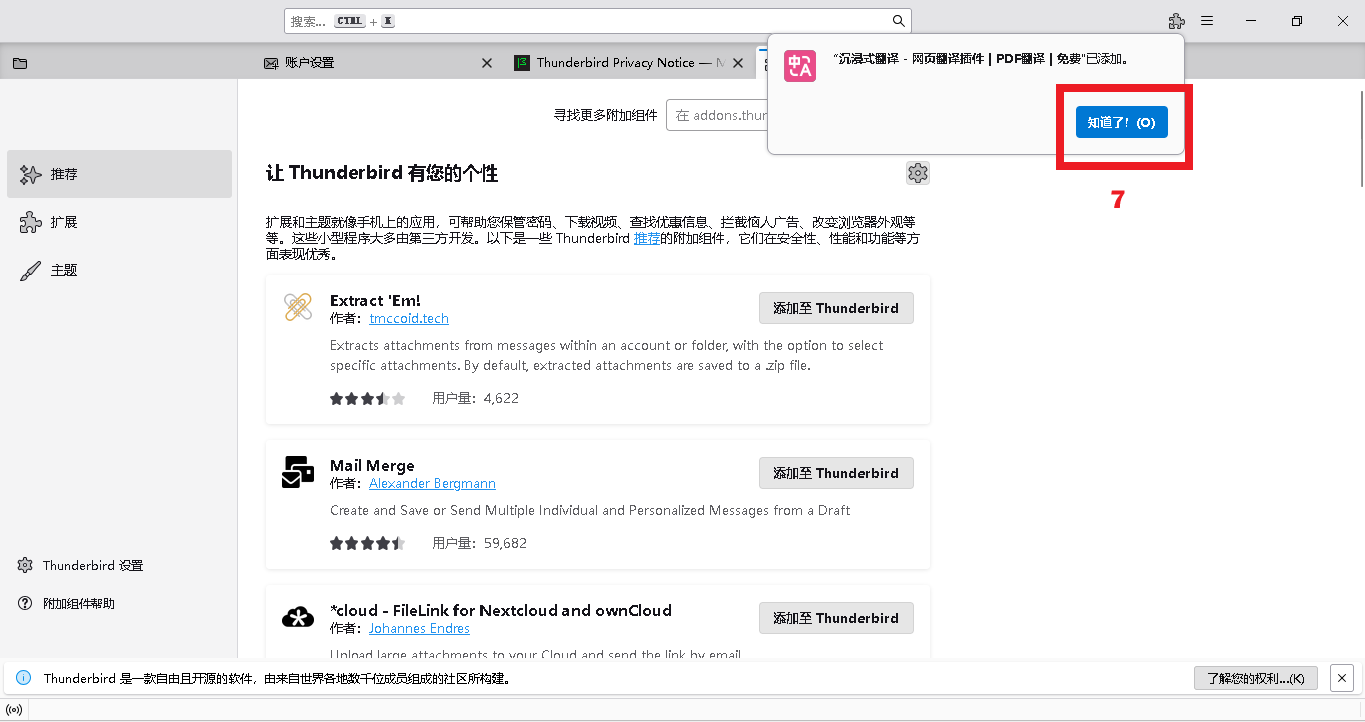
Task: Click the envelope icon on the 账户设置 tab
Action: tap(271, 63)
